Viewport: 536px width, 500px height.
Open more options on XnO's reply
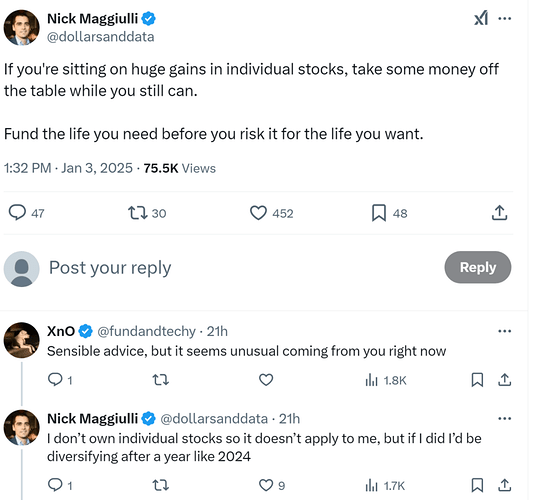click(505, 331)
